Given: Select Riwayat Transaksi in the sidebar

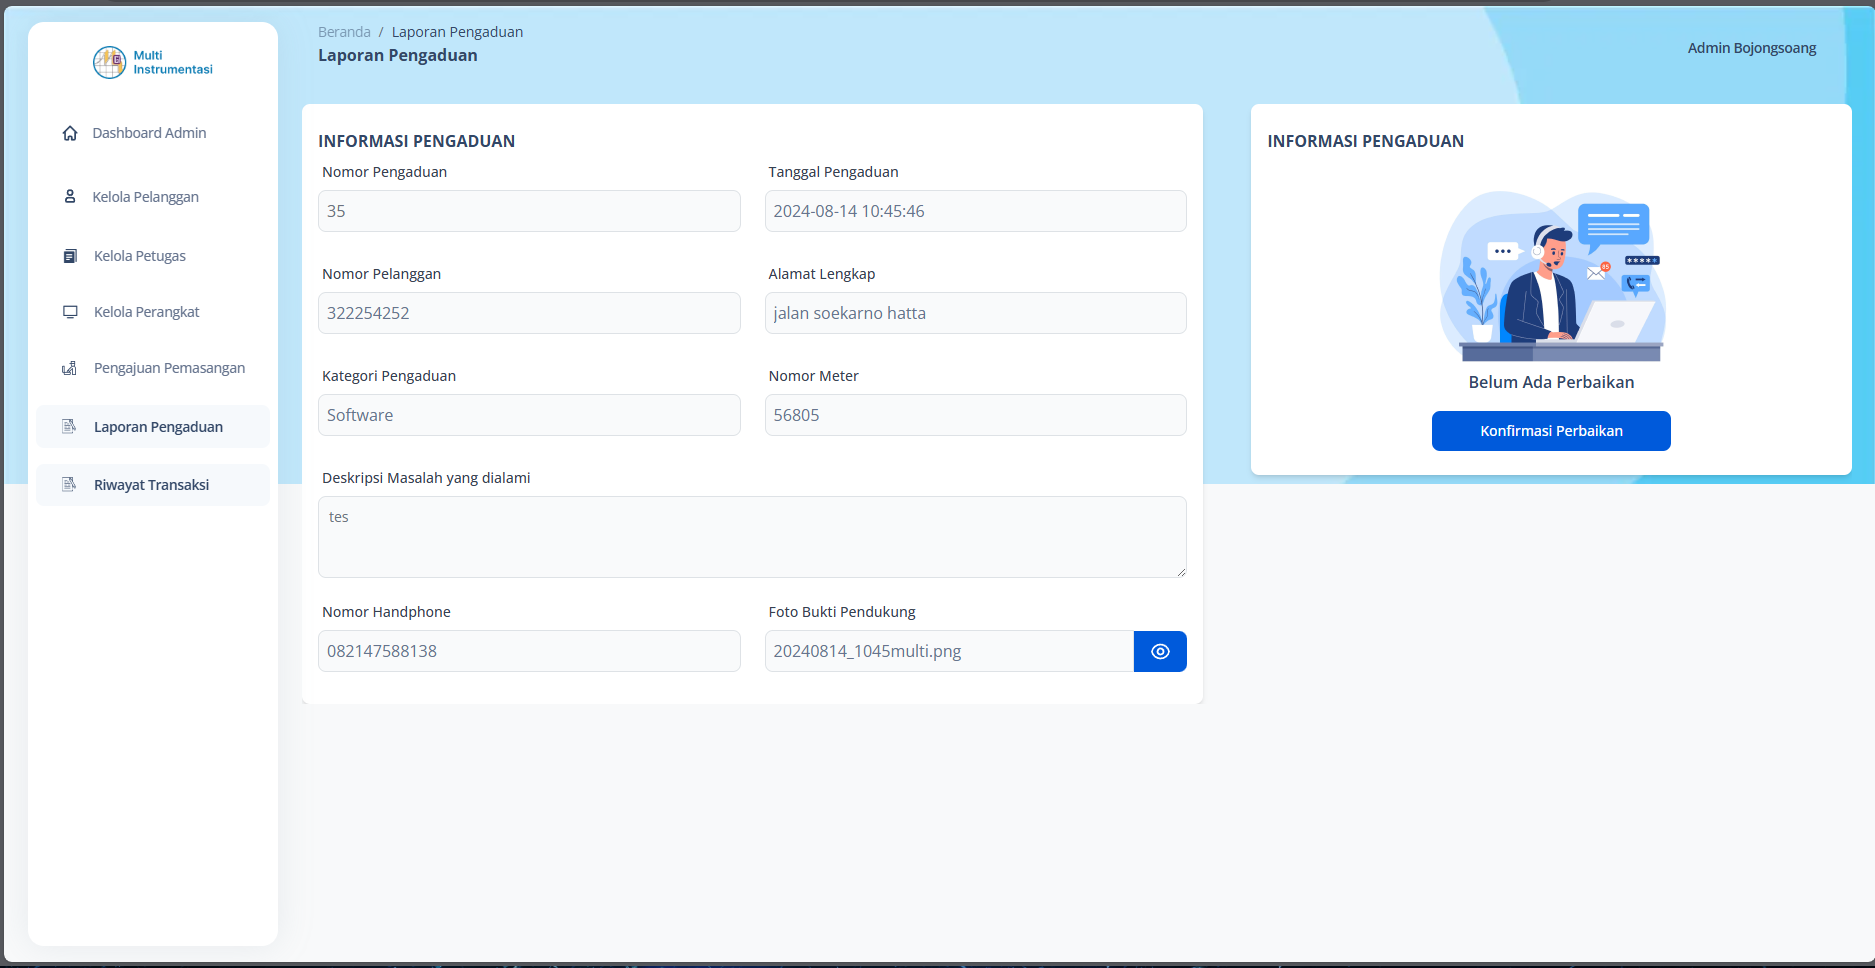Looking at the screenshot, I should click(x=151, y=484).
